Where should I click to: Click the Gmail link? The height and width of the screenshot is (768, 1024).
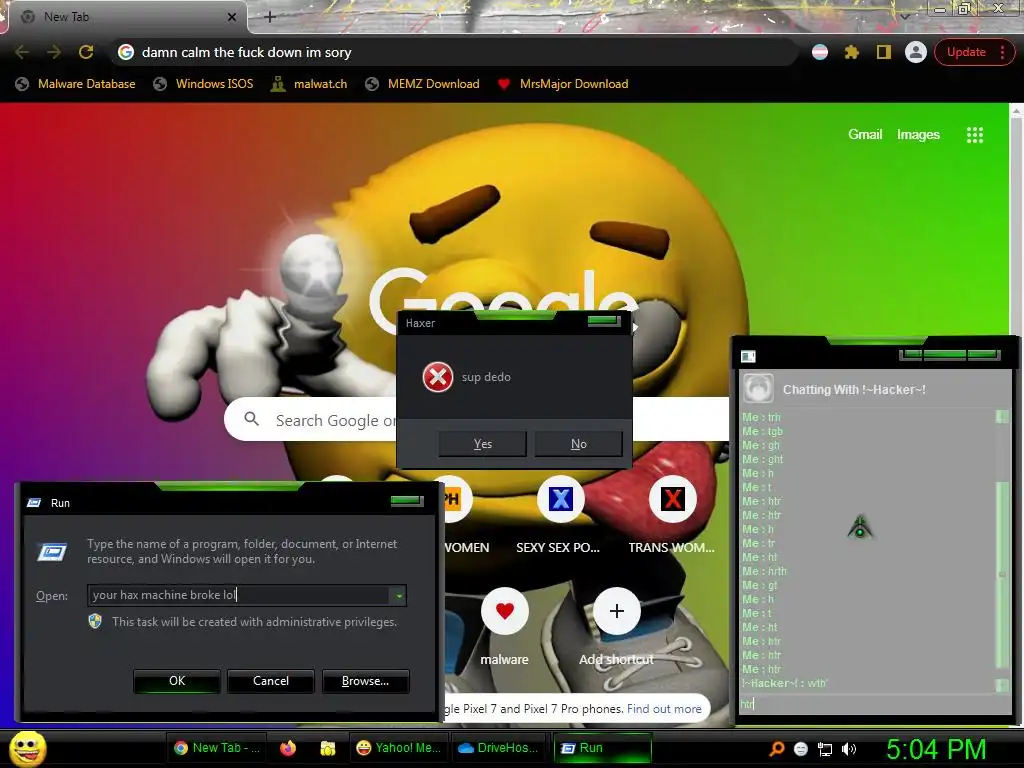point(865,135)
